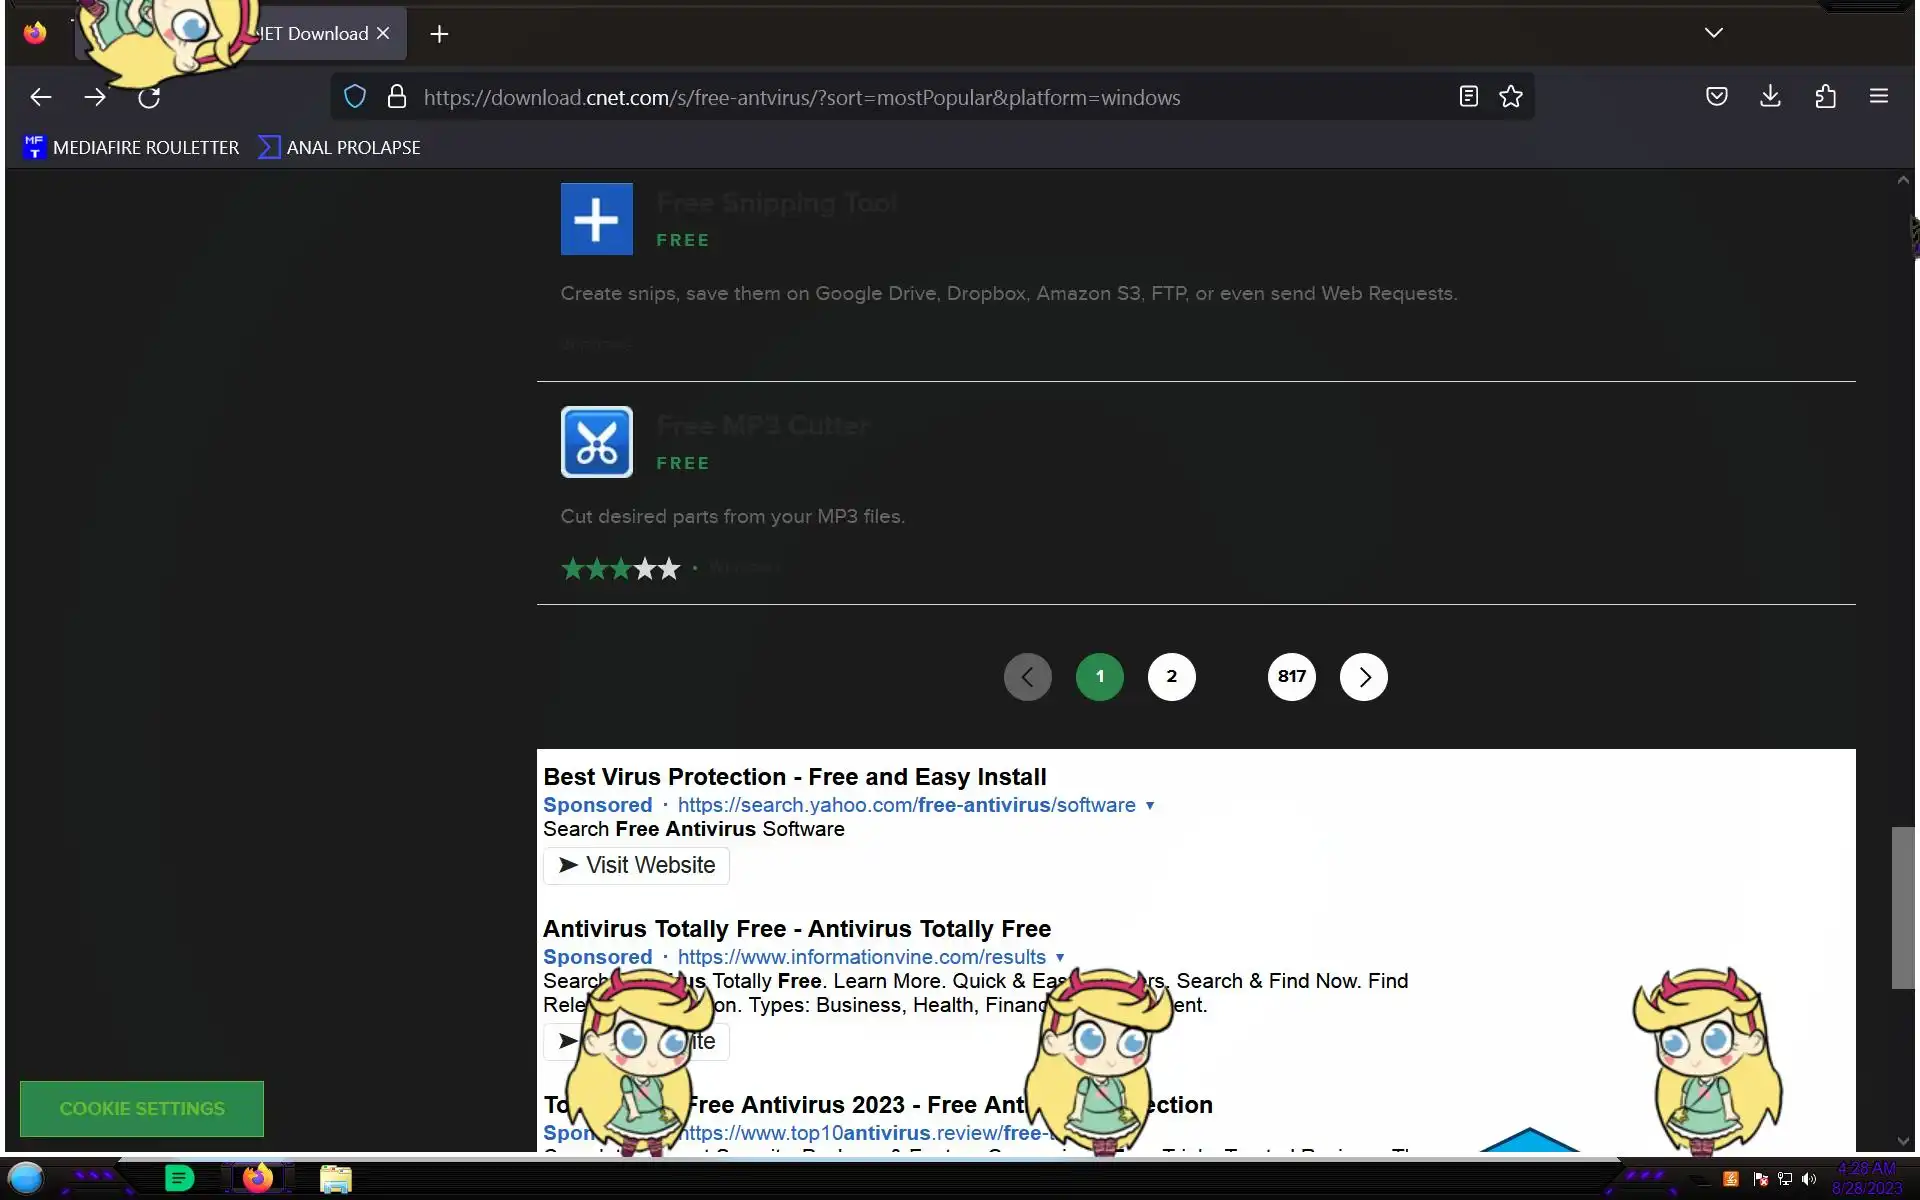
Task: Open the Firefox downloads panel
Action: [x=1770, y=97]
